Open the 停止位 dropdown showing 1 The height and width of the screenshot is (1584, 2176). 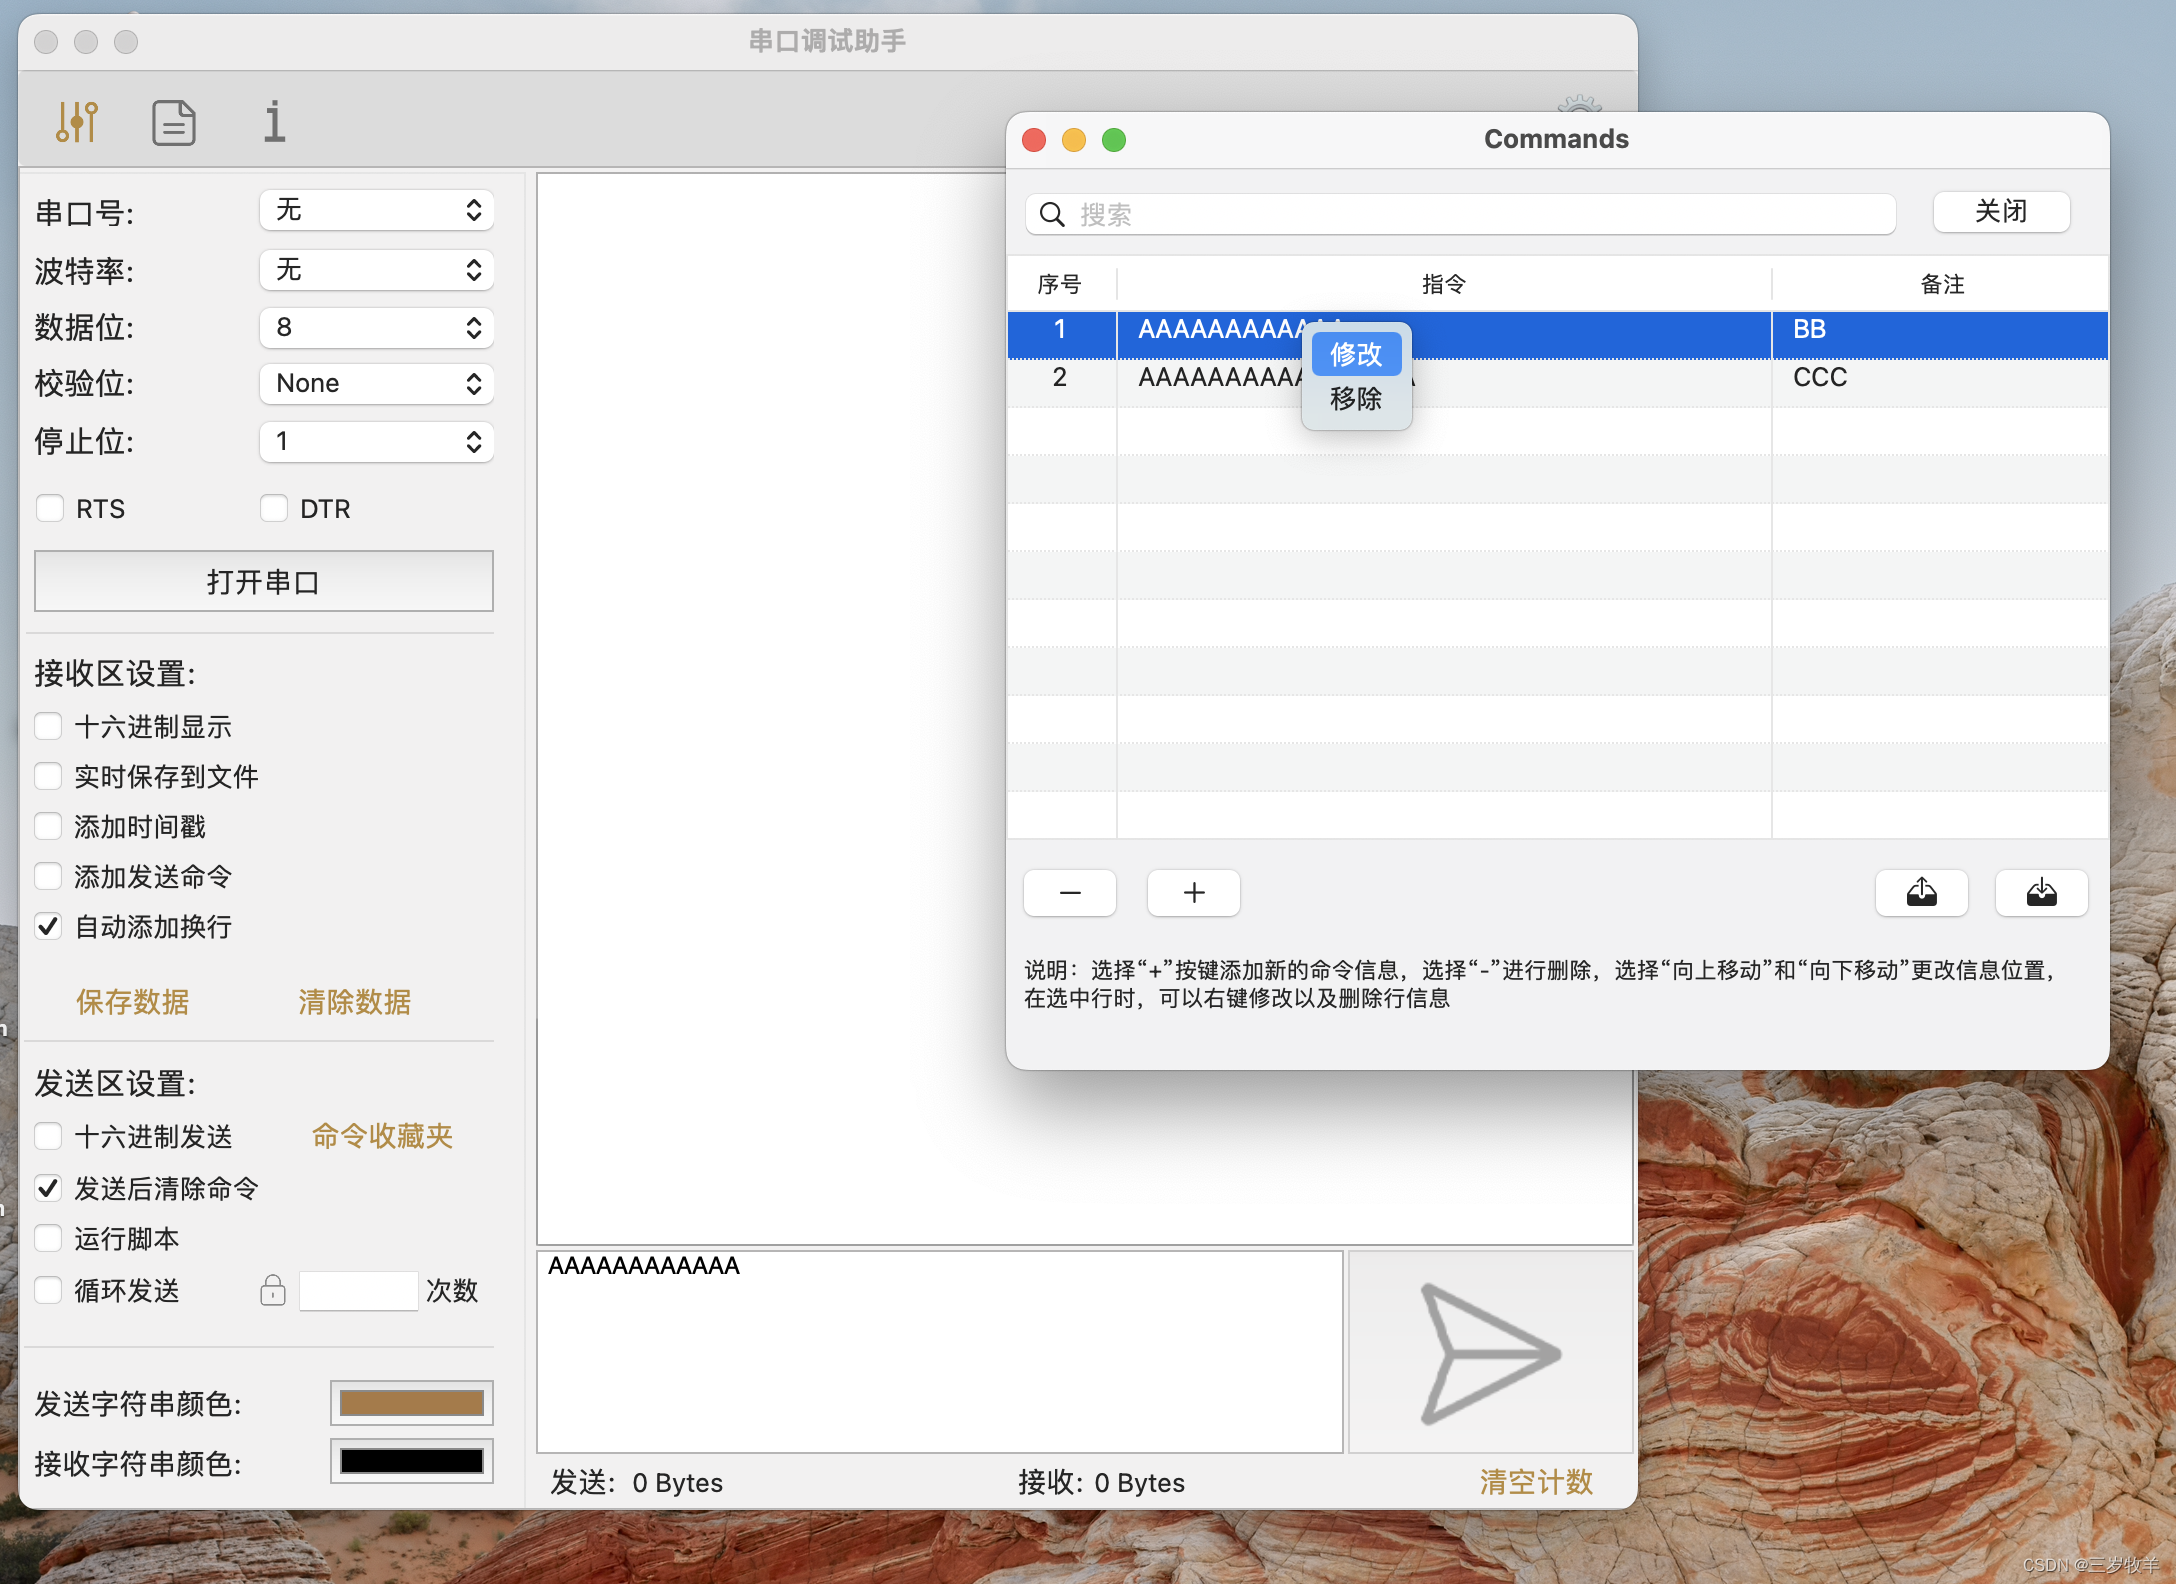coord(377,441)
